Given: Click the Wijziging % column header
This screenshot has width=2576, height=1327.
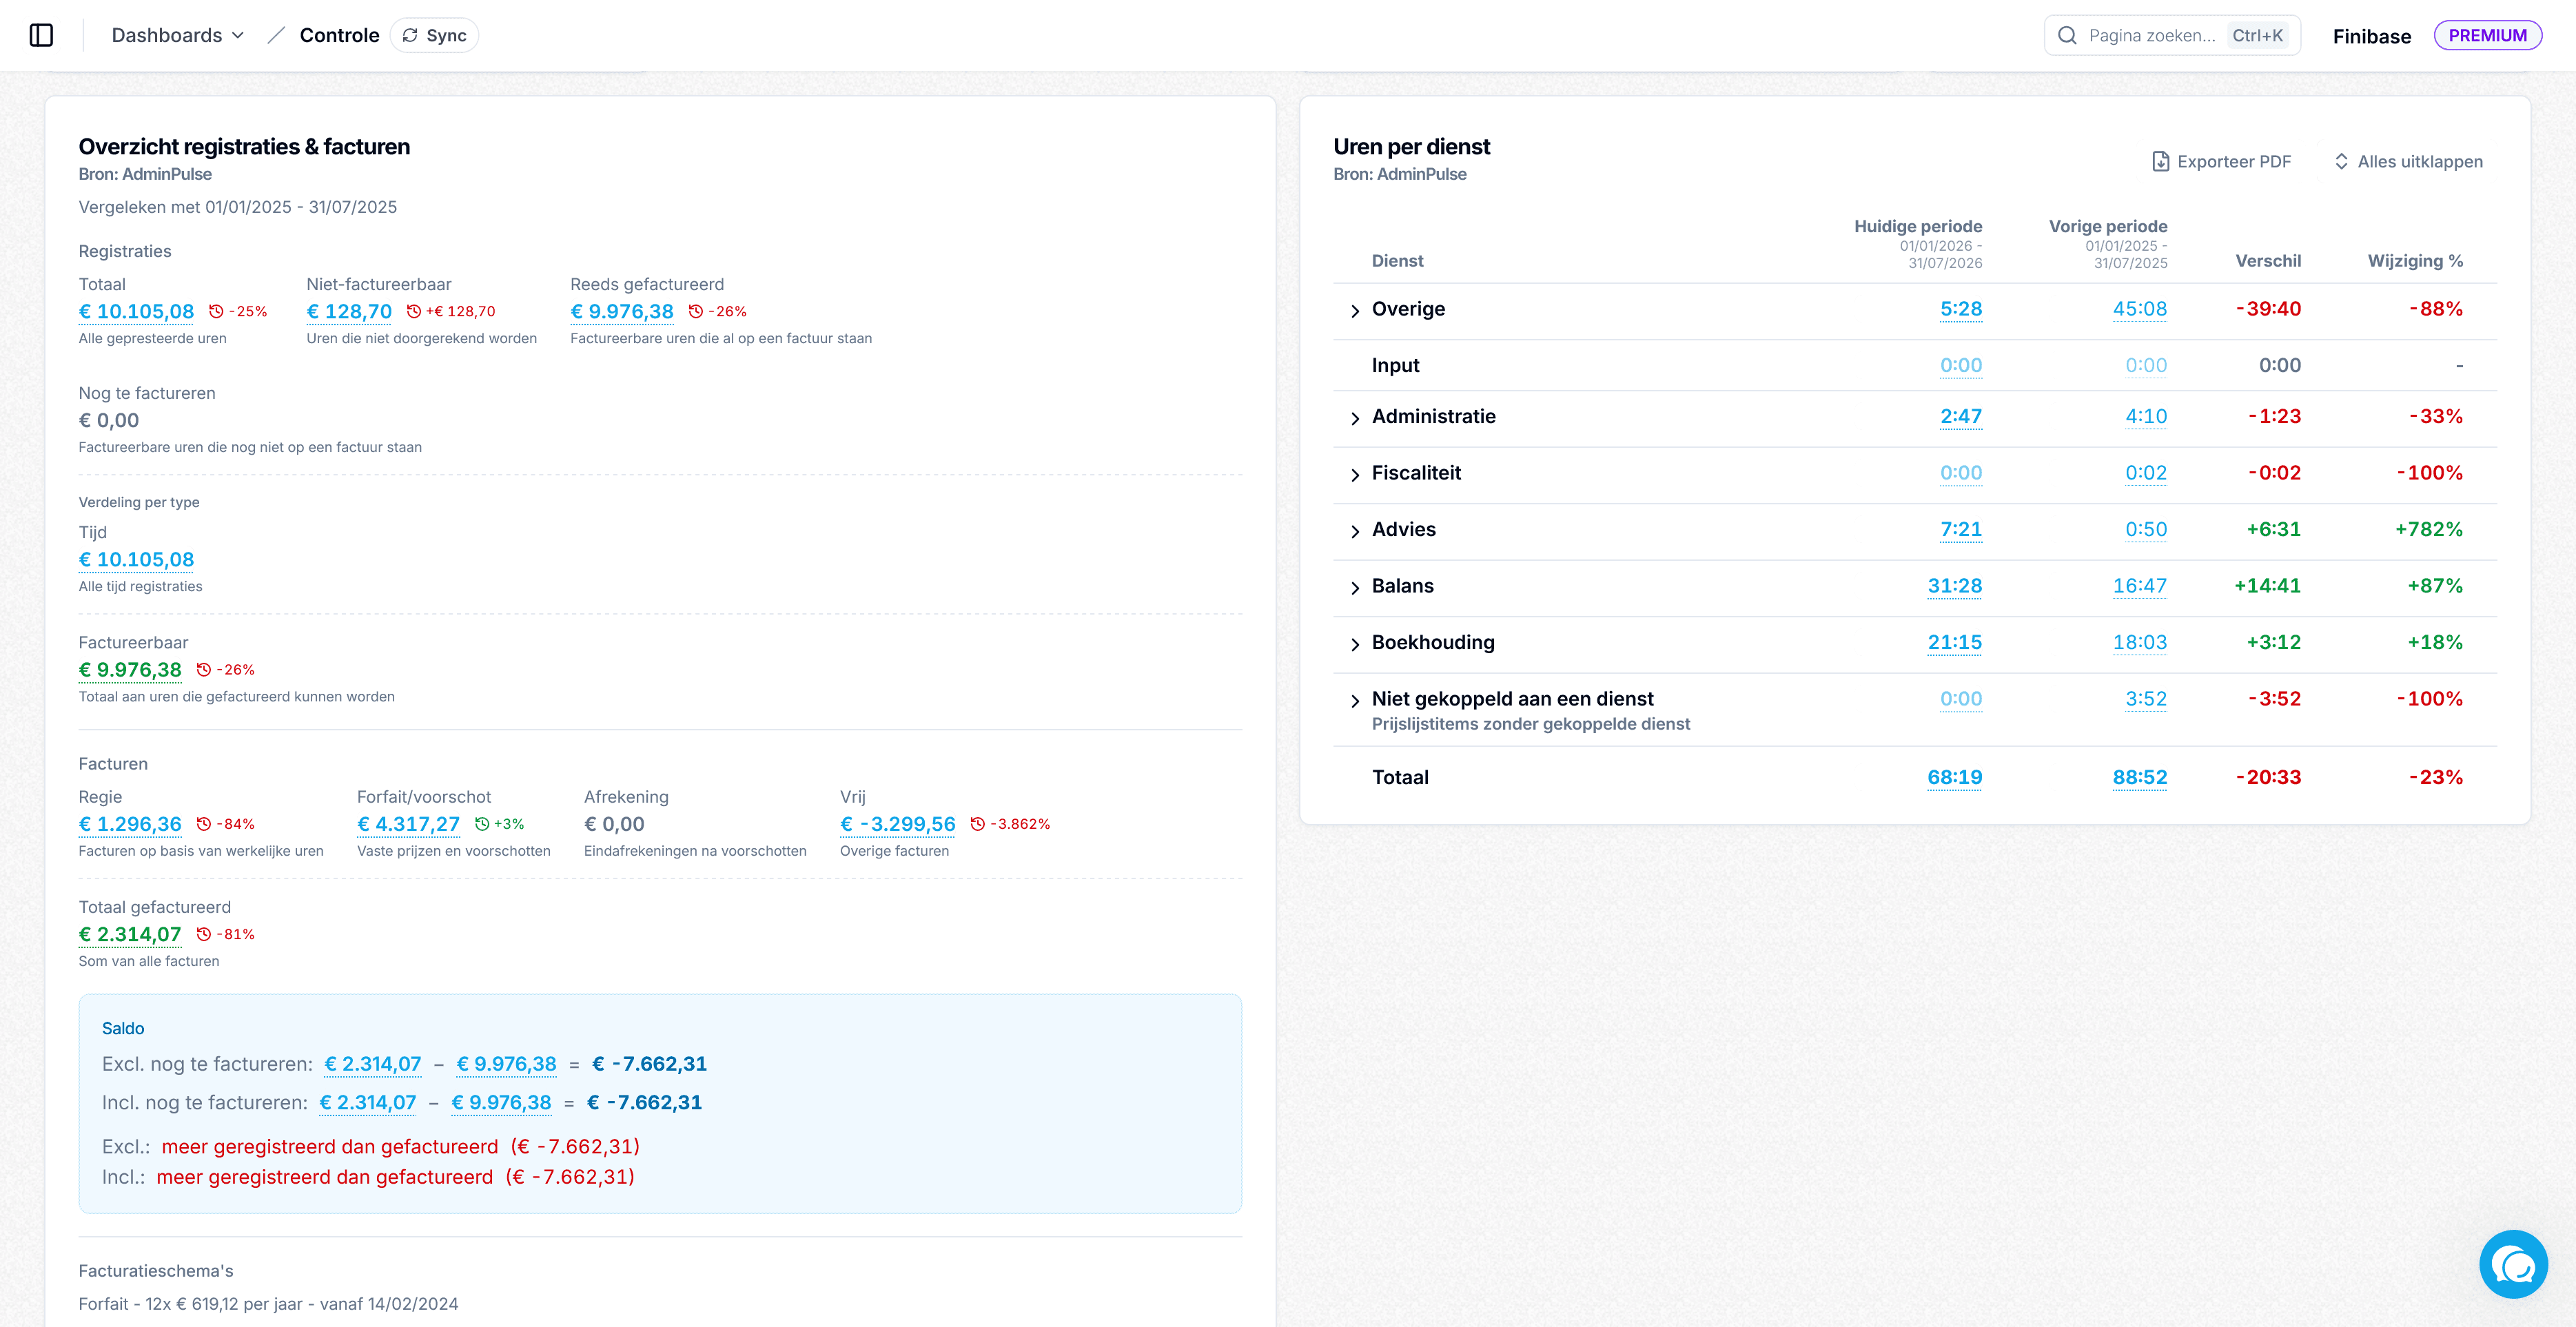Looking at the screenshot, I should tap(2414, 261).
